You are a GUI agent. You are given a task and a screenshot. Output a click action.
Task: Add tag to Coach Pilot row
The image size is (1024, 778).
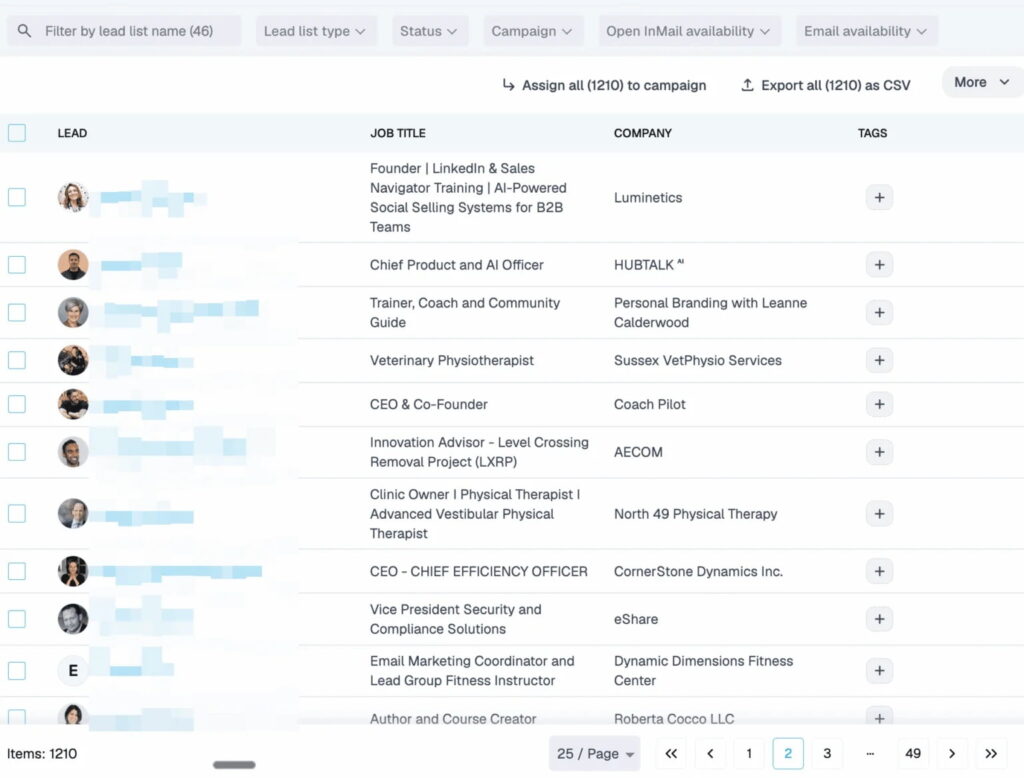pyautogui.click(x=879, y=404)
